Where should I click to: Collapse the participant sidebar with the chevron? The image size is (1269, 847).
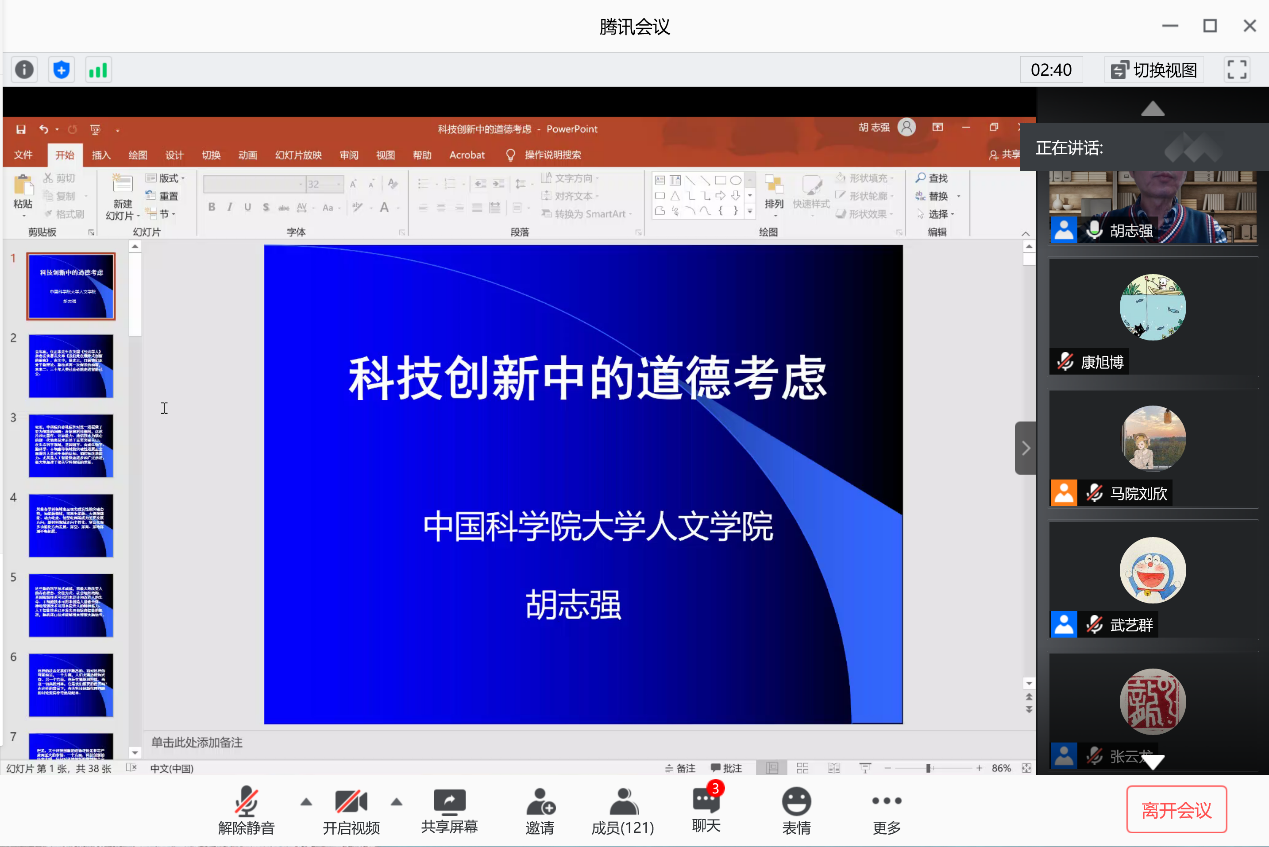coord(1026,448)
